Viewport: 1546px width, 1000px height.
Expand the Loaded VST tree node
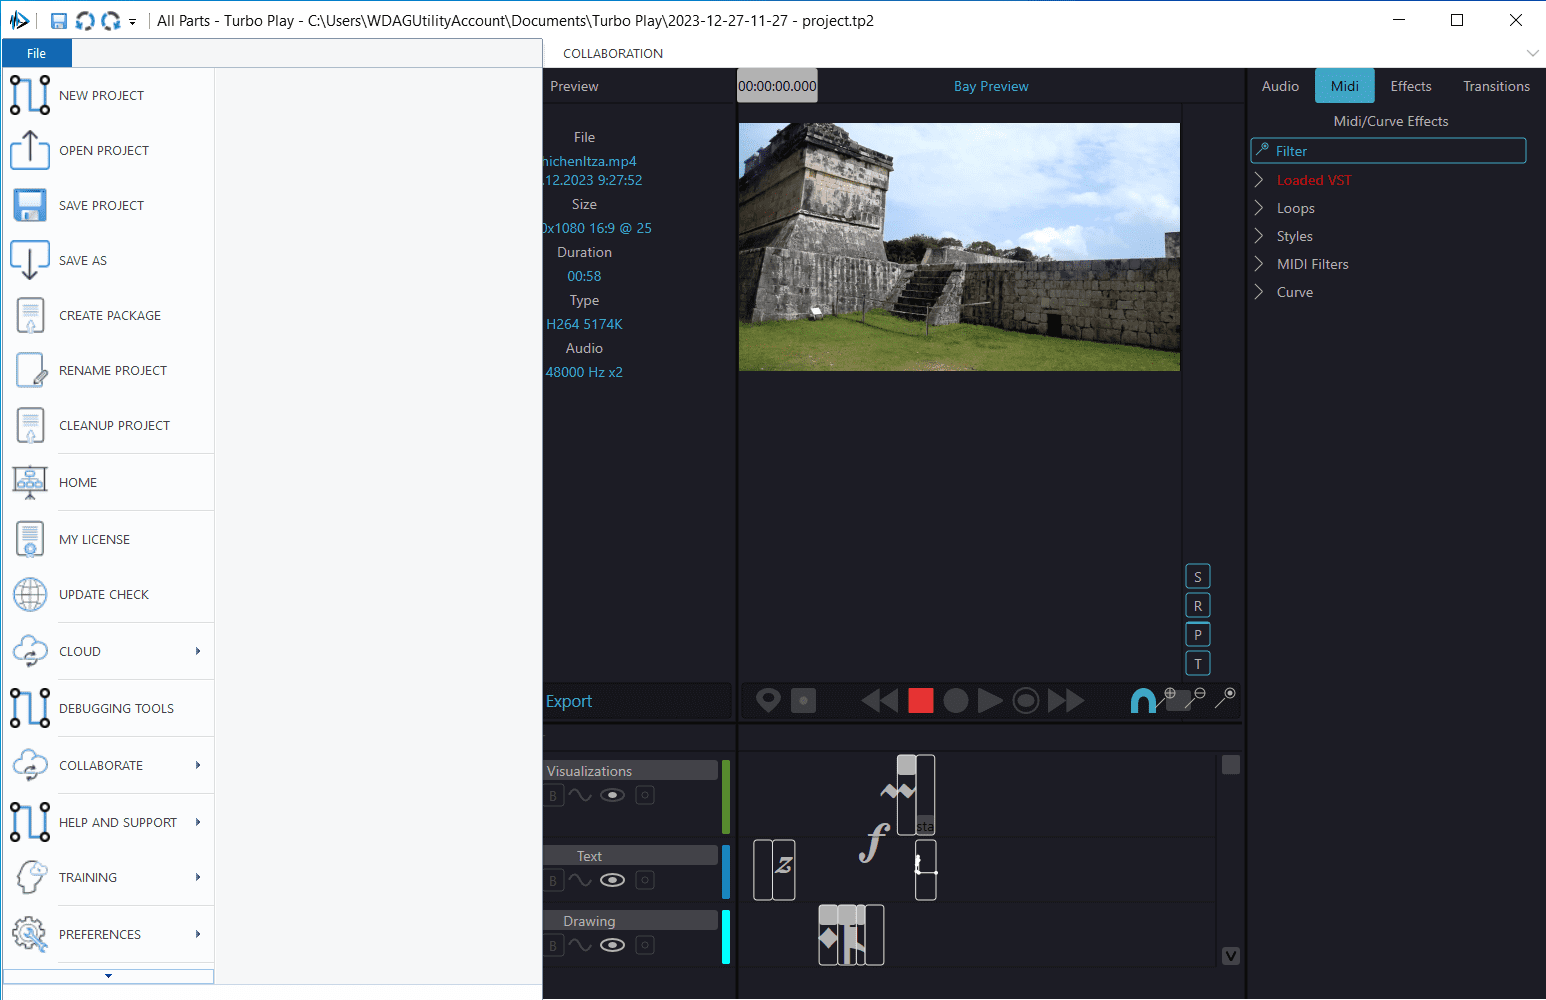[x=1259, y=180]
